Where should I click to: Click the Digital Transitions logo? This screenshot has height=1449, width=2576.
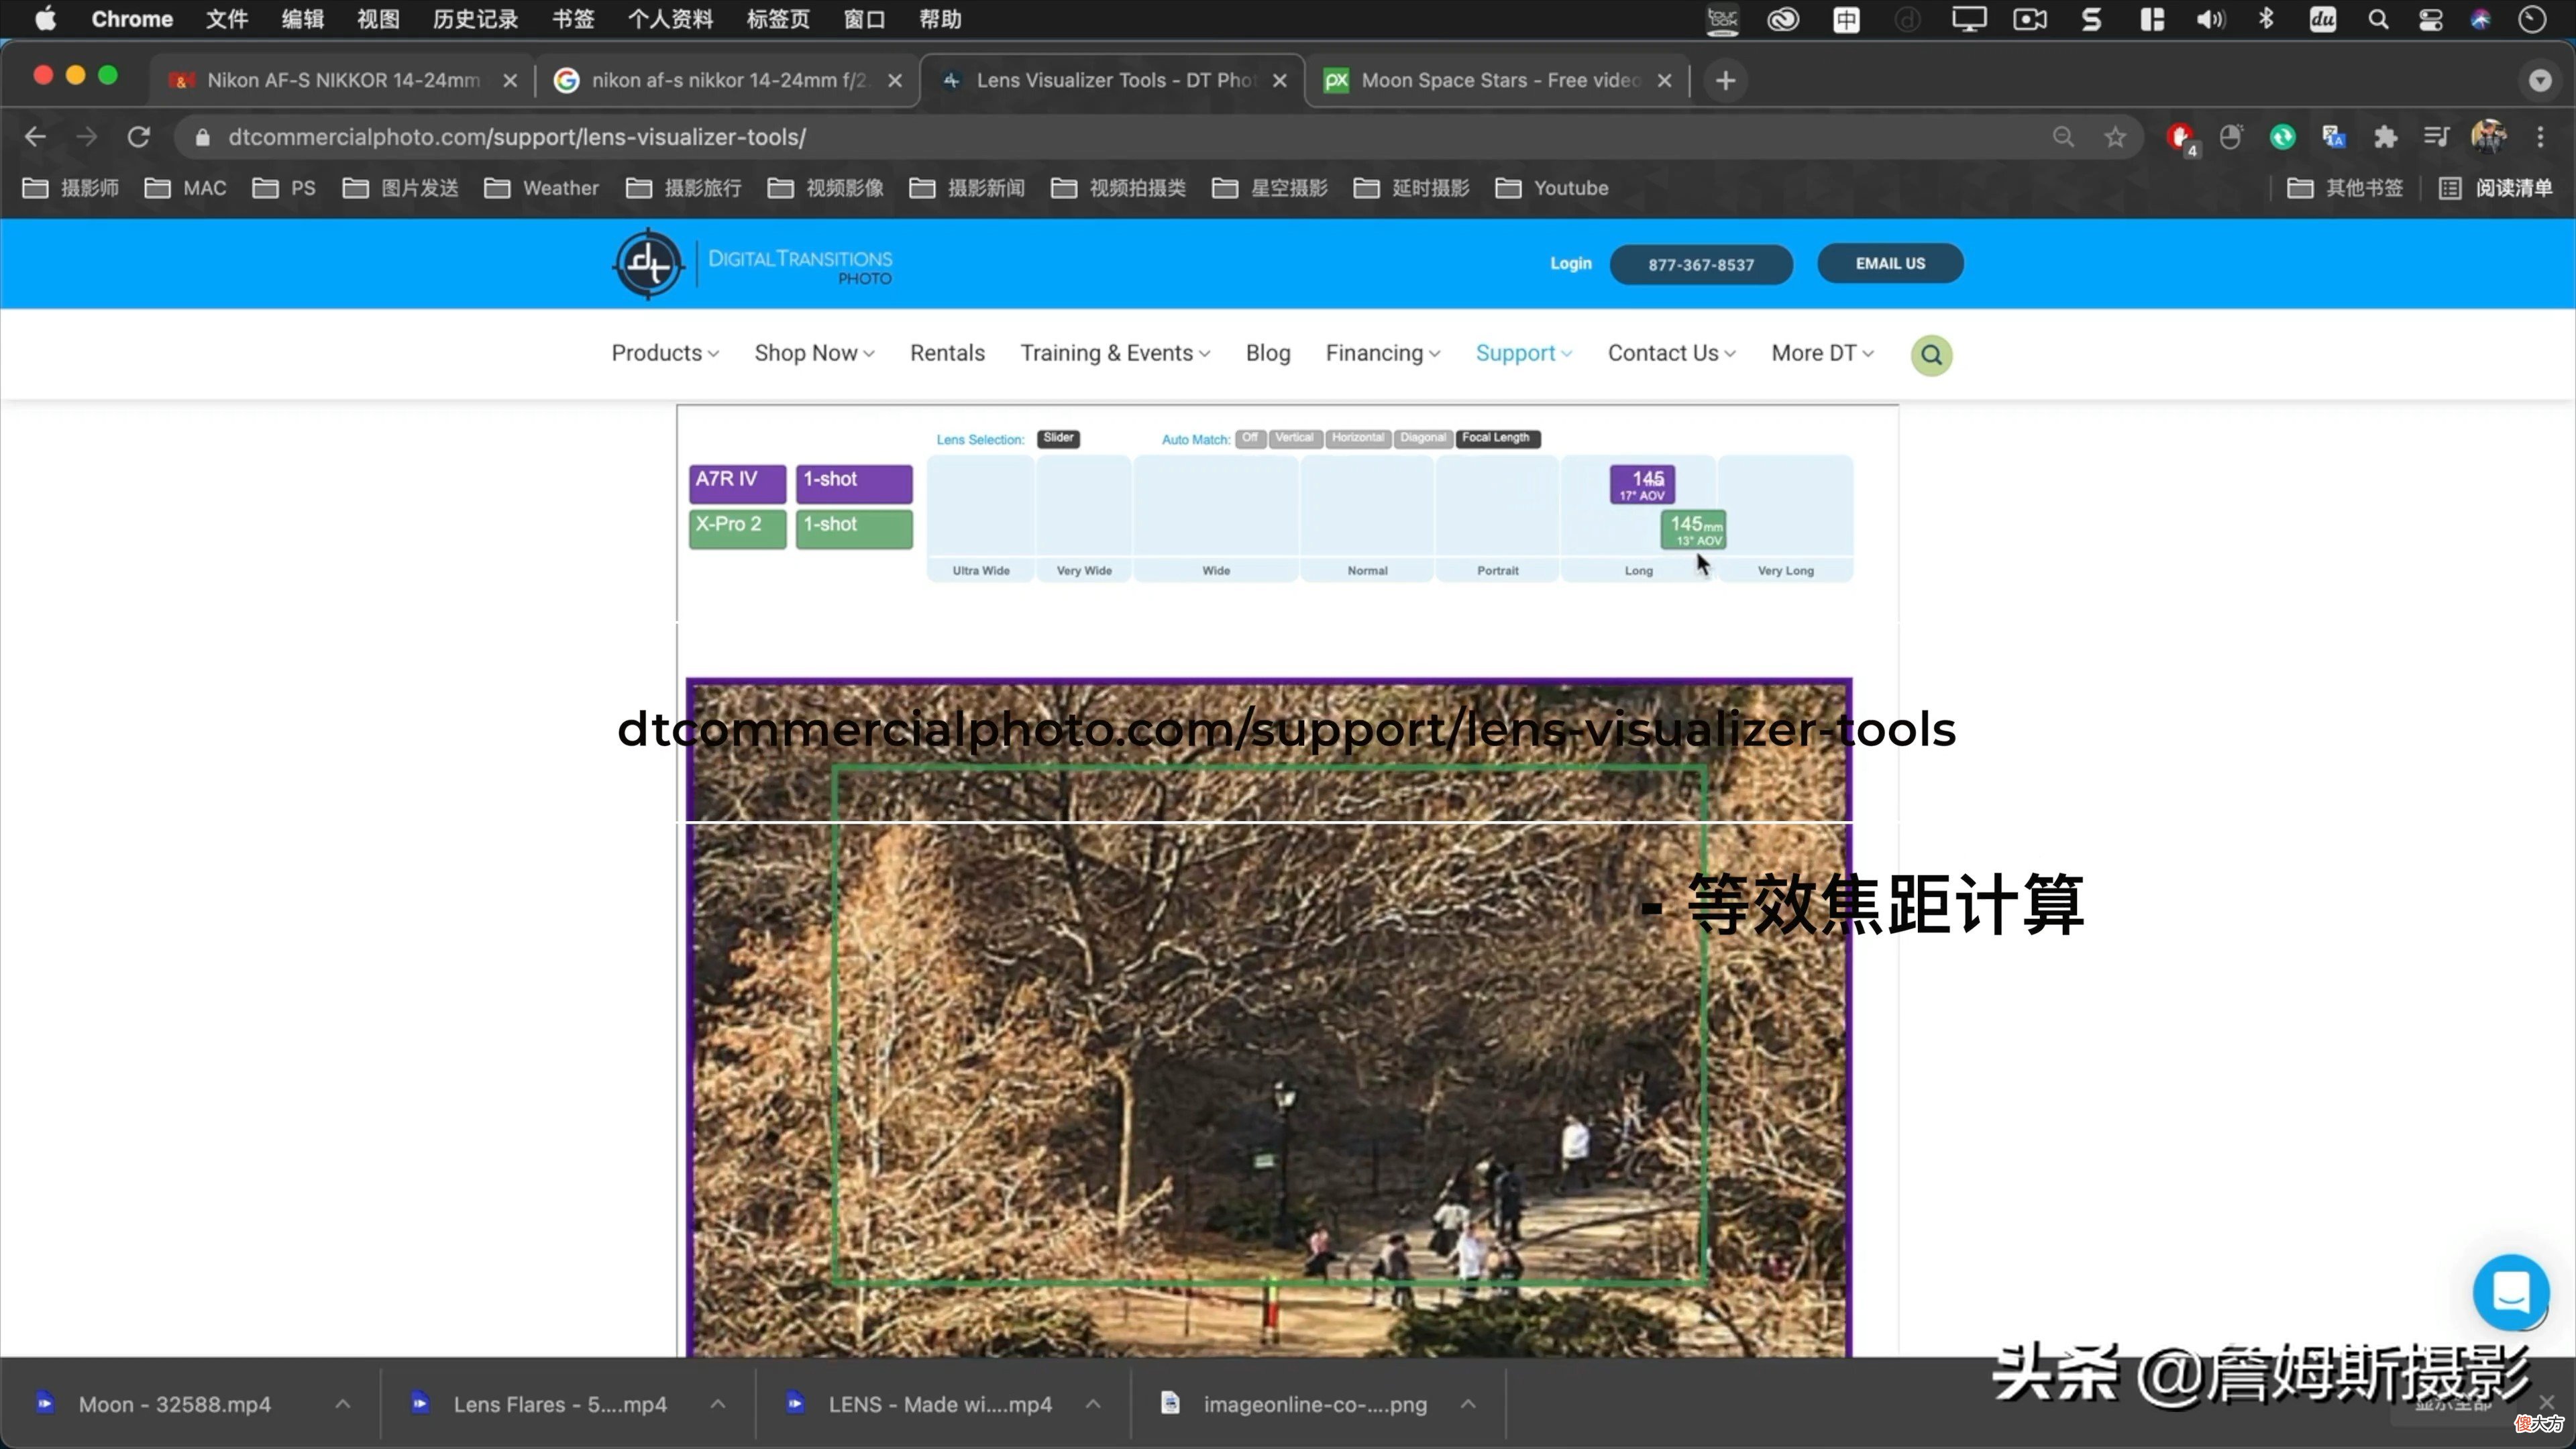pos(752,264)
